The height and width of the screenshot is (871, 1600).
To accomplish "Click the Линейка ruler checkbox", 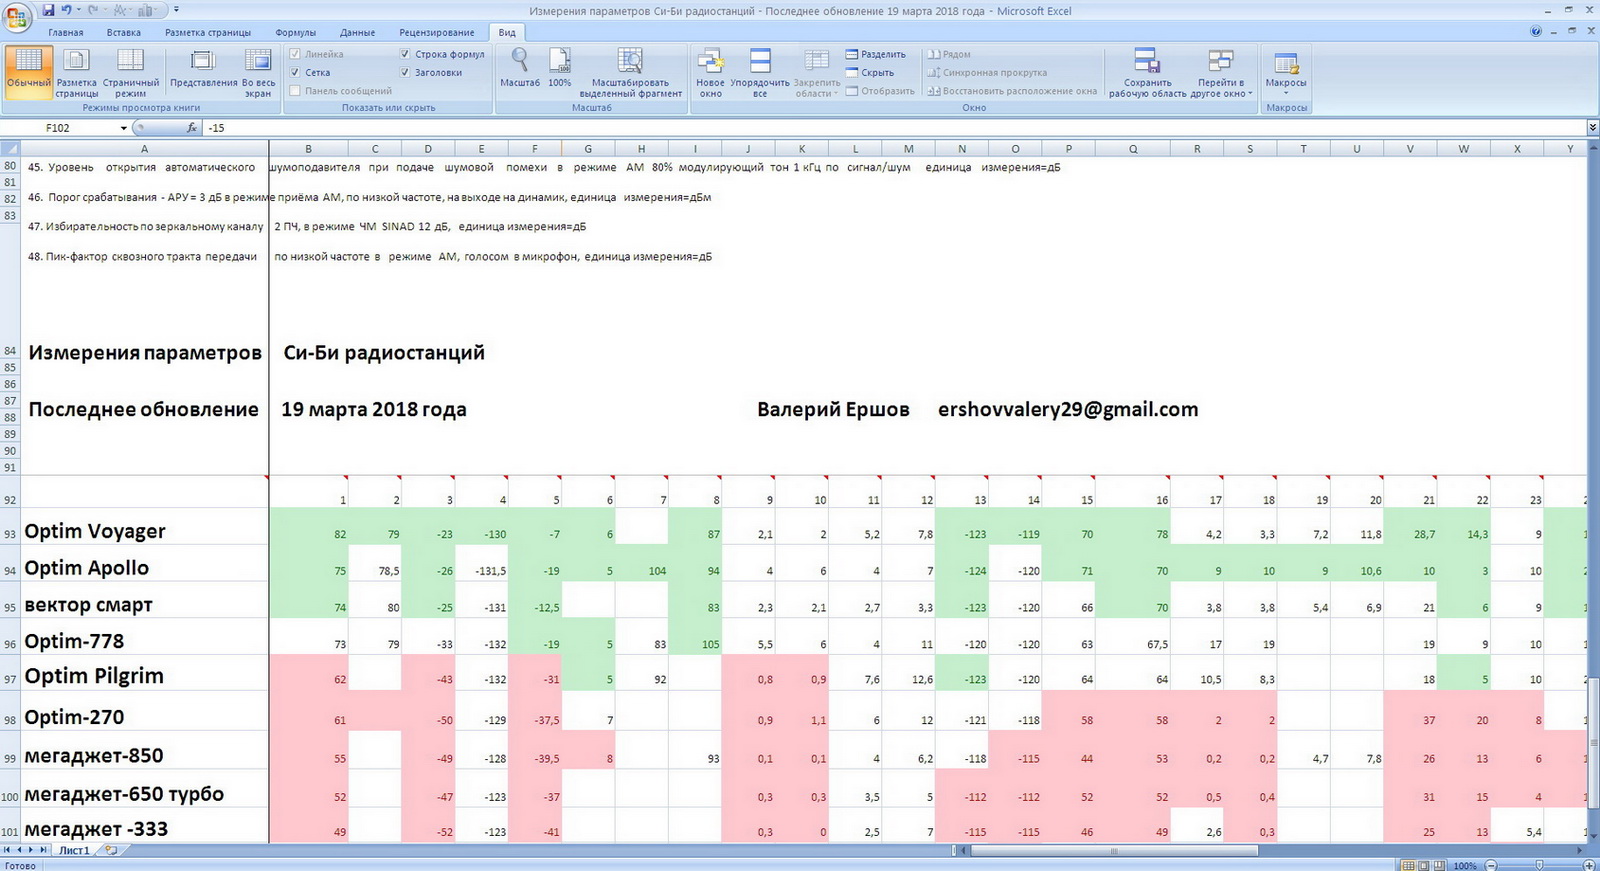I will click(296, 54).
